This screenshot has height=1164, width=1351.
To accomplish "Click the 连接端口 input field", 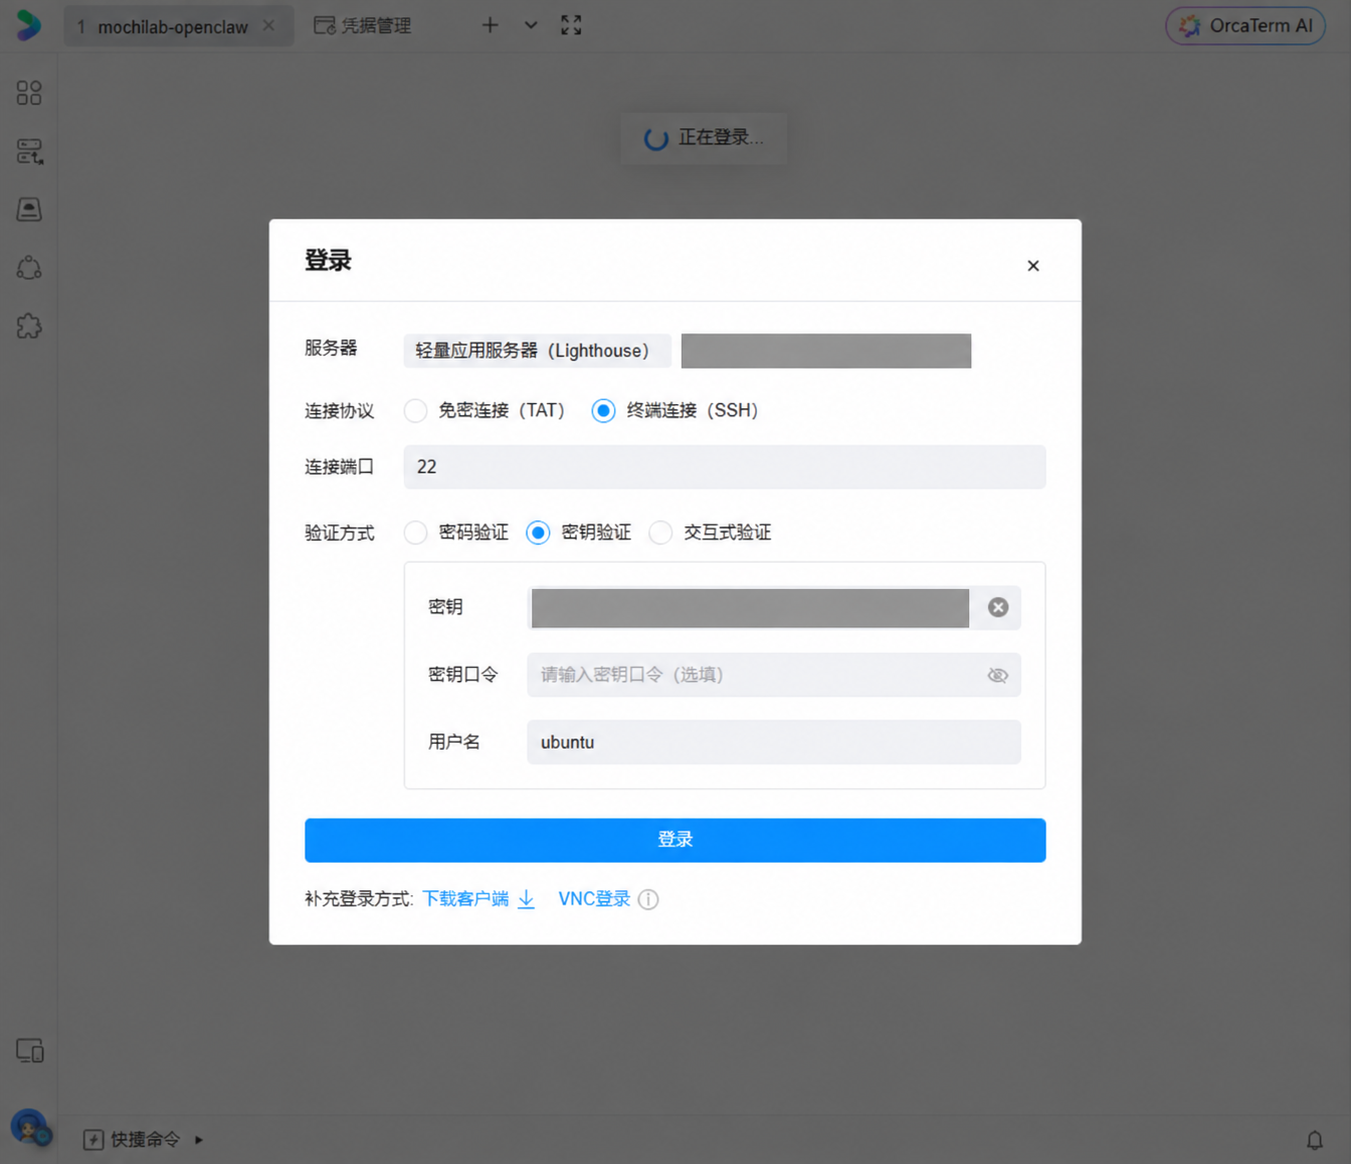I will (724, 467).
